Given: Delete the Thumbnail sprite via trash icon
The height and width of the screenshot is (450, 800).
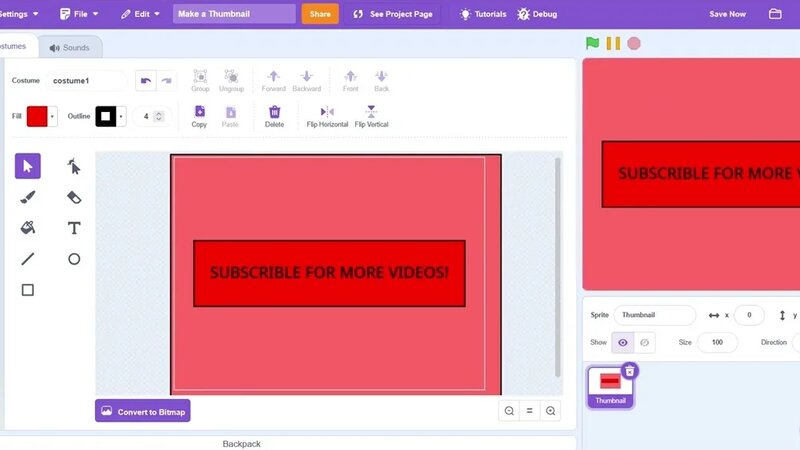Looking at the screenshot, I should point(630,371).
